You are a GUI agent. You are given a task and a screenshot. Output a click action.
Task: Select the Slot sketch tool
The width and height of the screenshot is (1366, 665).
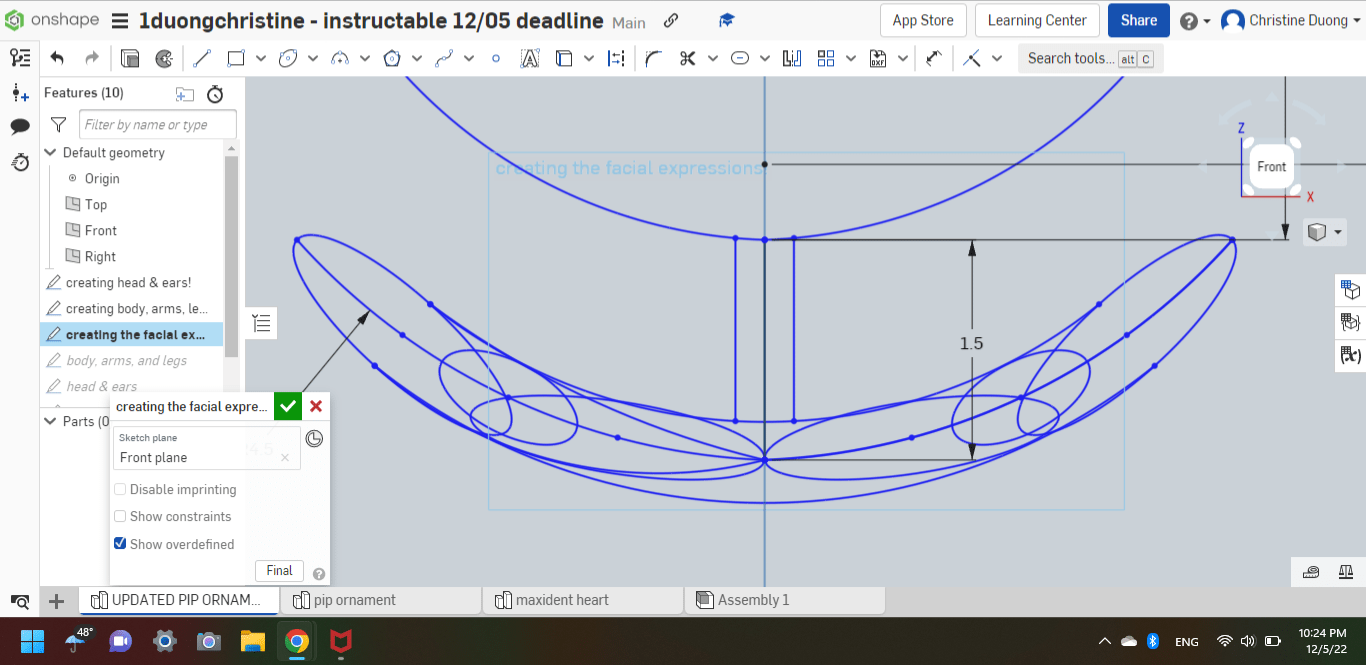click(740, 58)
